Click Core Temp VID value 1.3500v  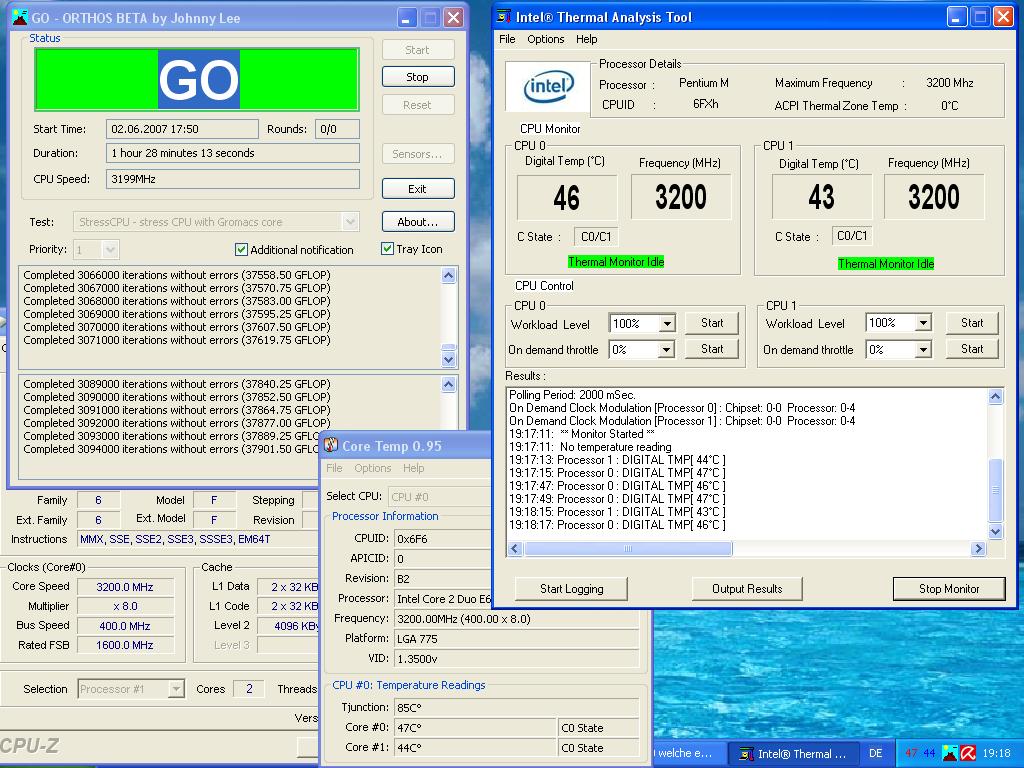pyautogui.click(x=517, y=659)
